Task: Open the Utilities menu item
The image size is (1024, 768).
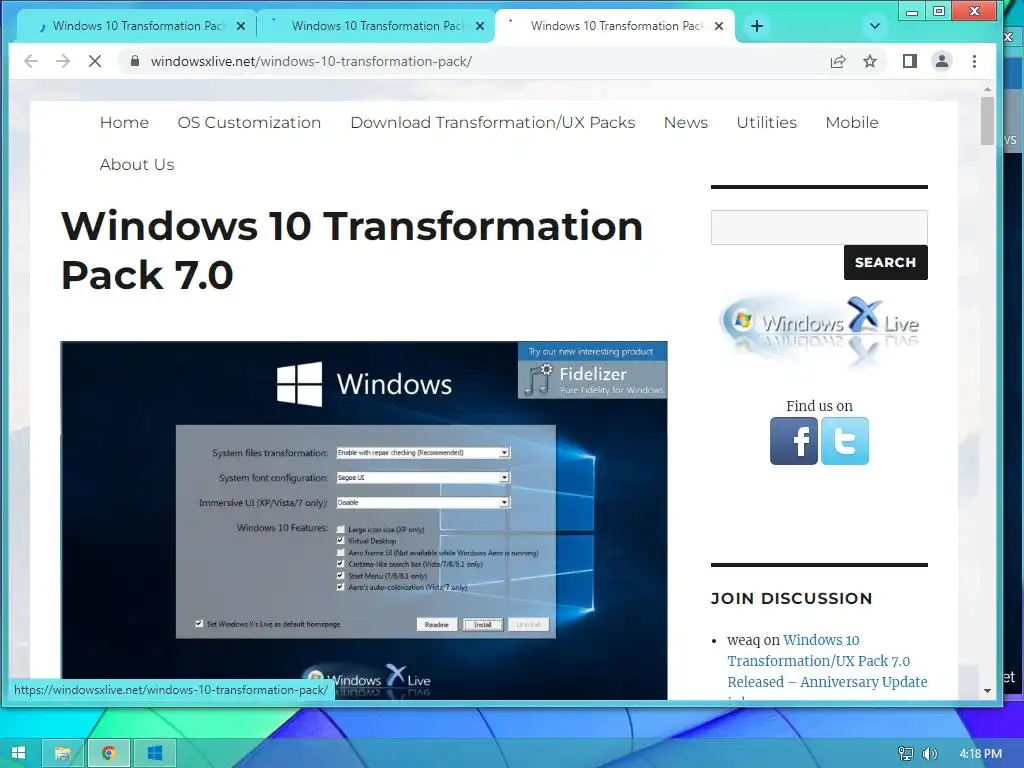Action: coord(767,123)
